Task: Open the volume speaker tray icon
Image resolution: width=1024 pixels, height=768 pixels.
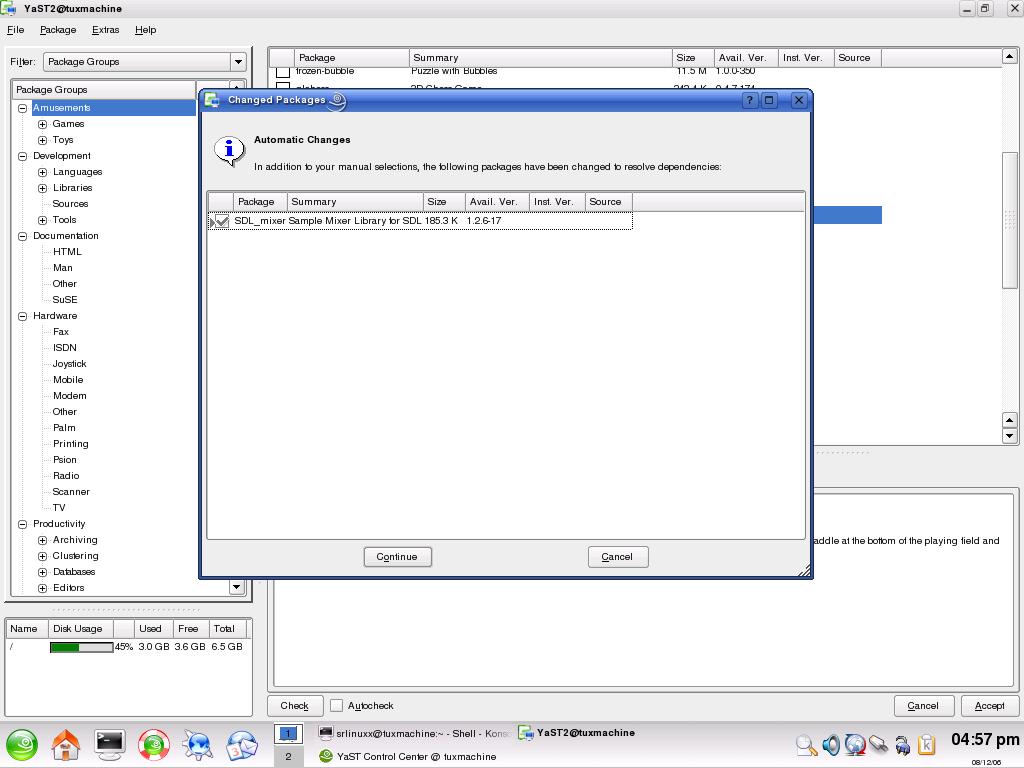Action: (x=831, y=745)
